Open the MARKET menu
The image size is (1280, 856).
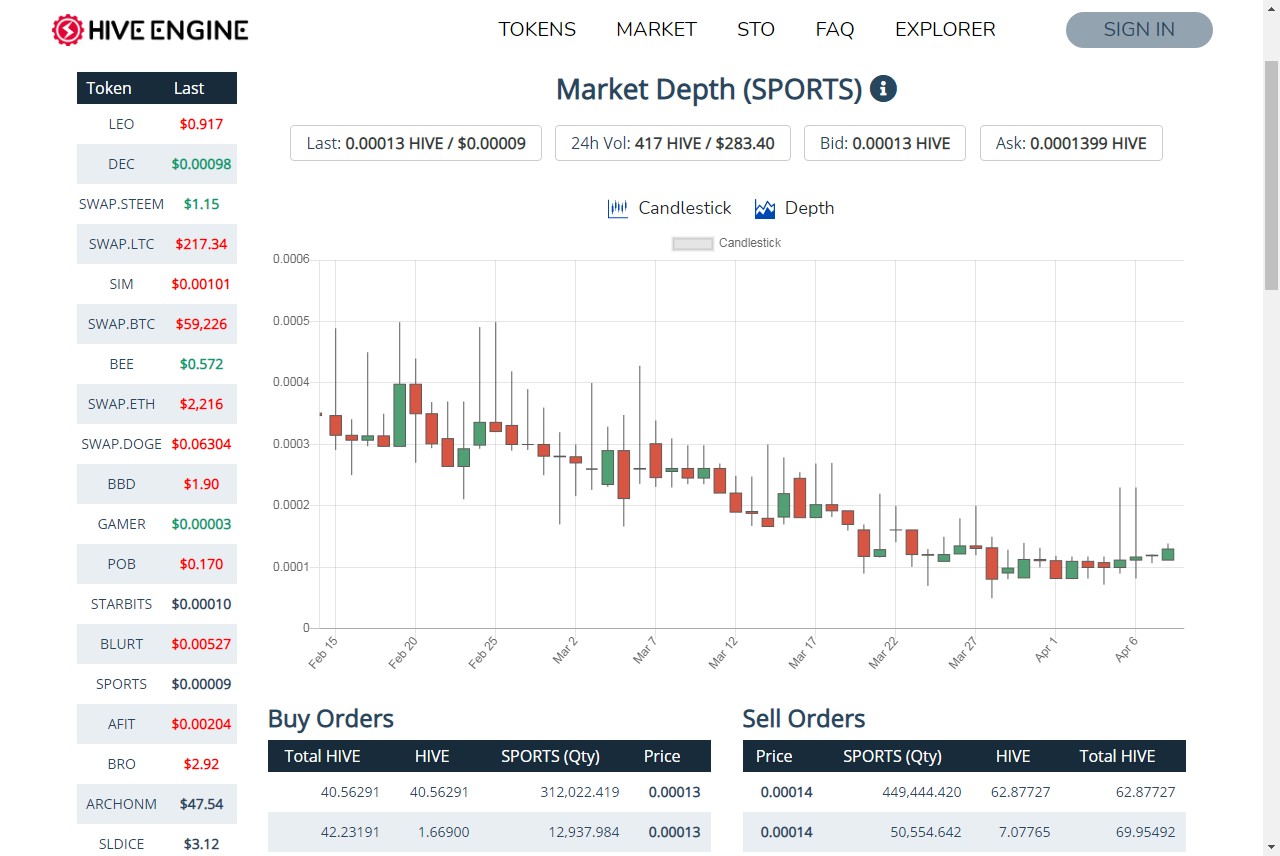tap(656, 30)
